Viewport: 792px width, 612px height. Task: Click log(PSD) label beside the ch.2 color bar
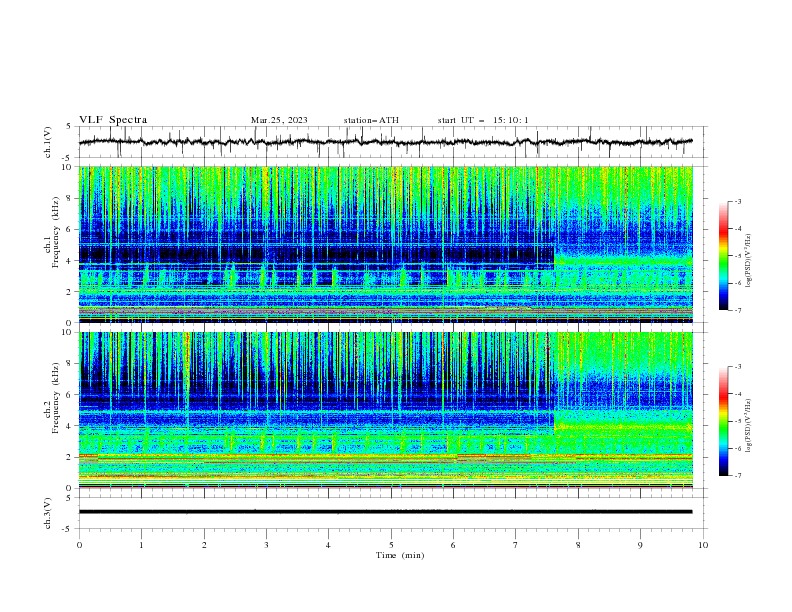748,426
